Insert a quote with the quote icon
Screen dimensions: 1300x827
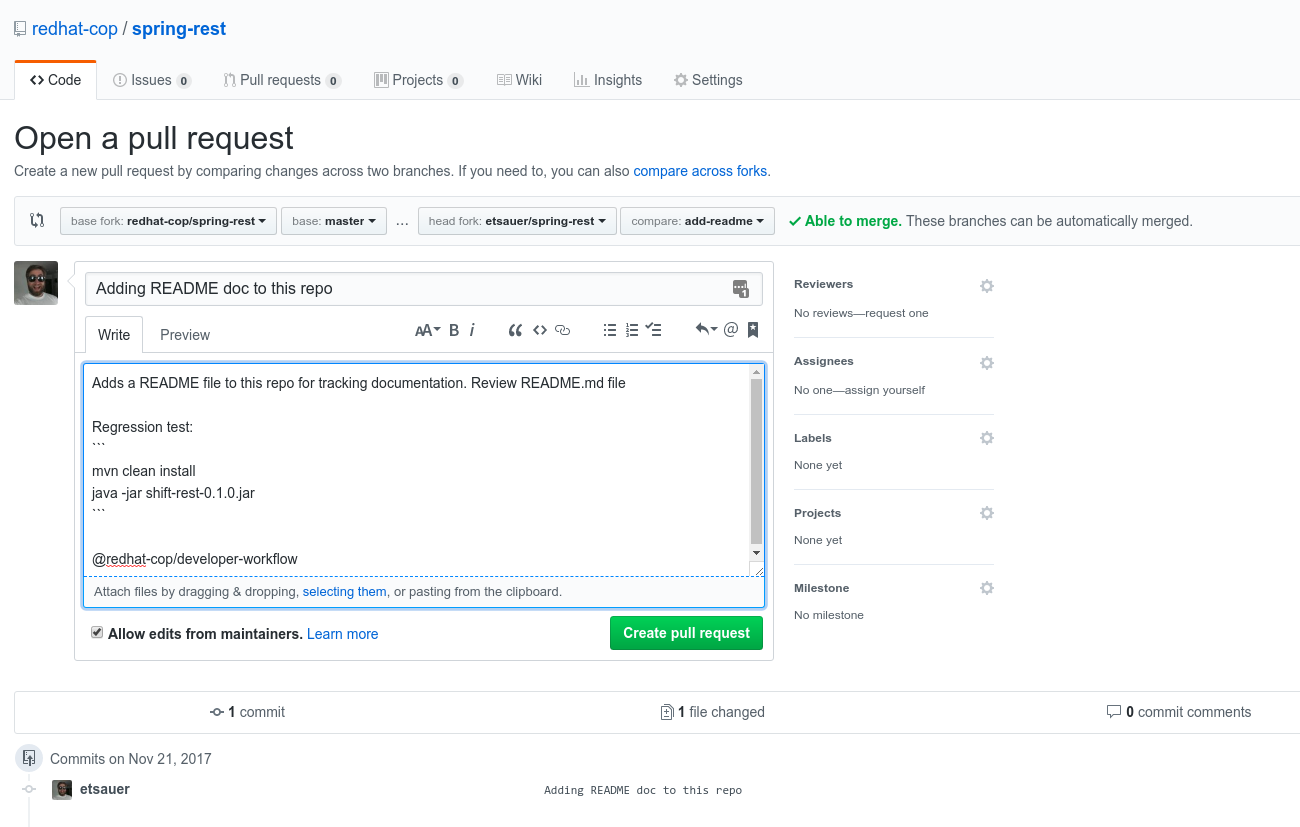(515, 330)
